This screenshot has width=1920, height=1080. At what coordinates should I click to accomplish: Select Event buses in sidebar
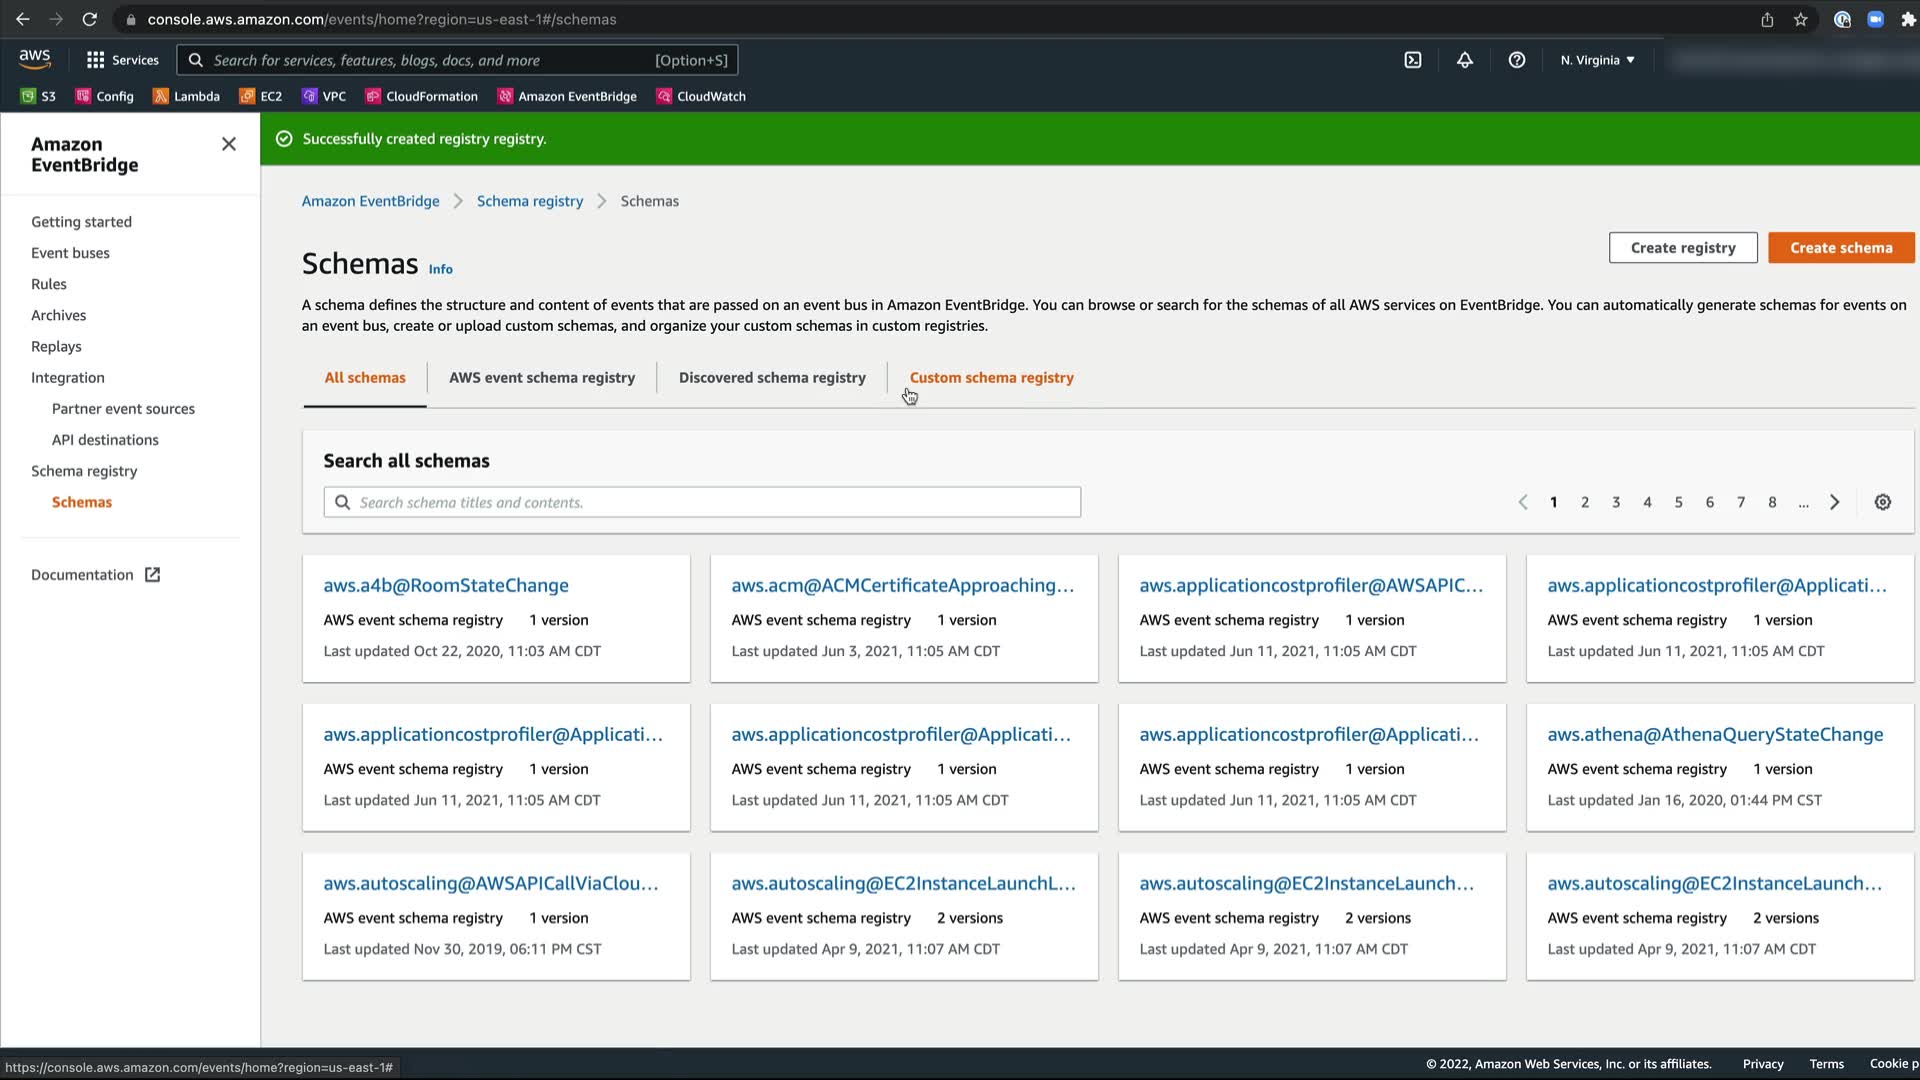[x=70, y=253]
